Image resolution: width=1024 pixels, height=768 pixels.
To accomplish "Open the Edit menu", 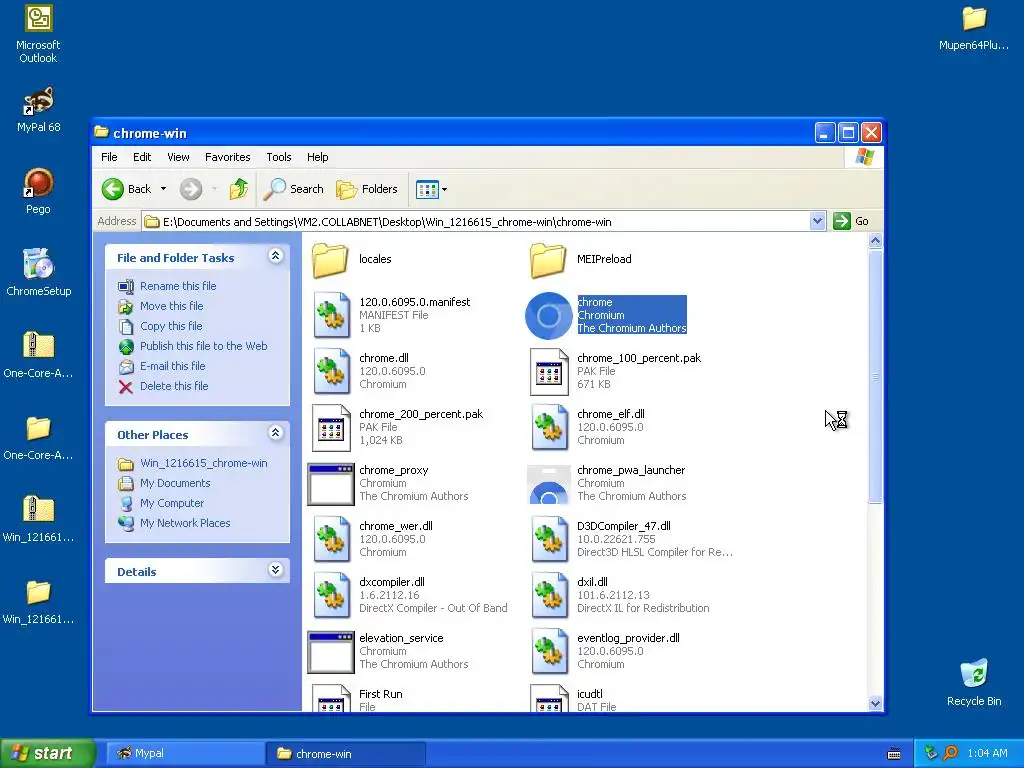I will tap(142, 157).
